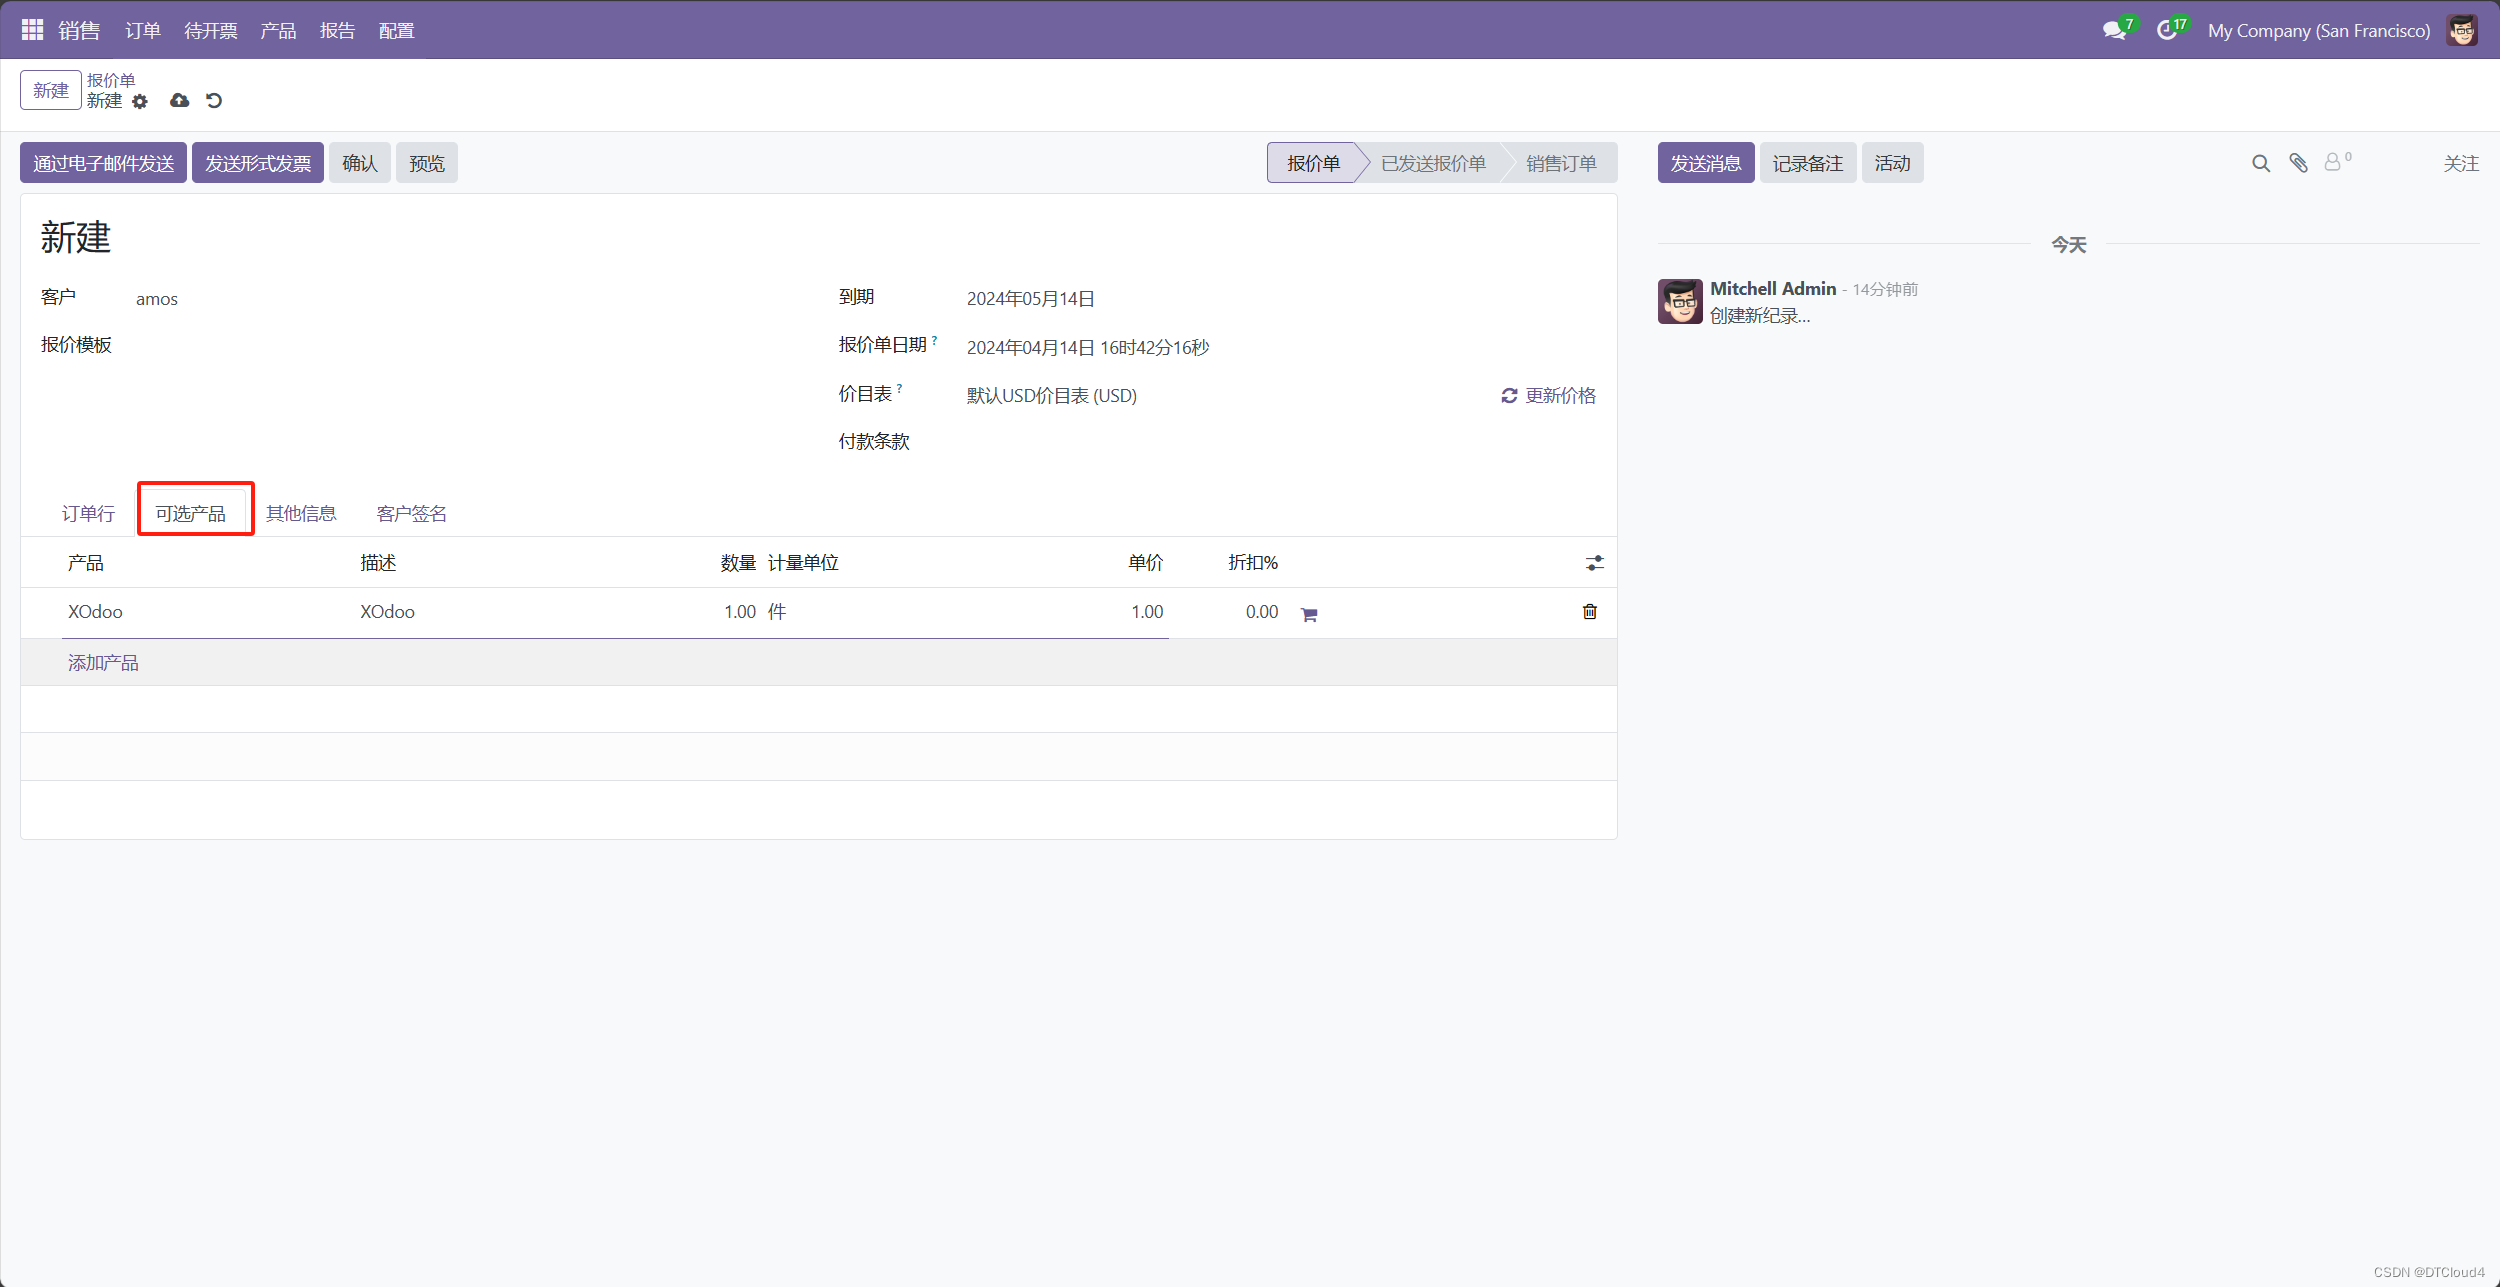This screenshot has height=1287, width=2500.
Task: Open the apps grid home menu
Action: tap(32, 30)
